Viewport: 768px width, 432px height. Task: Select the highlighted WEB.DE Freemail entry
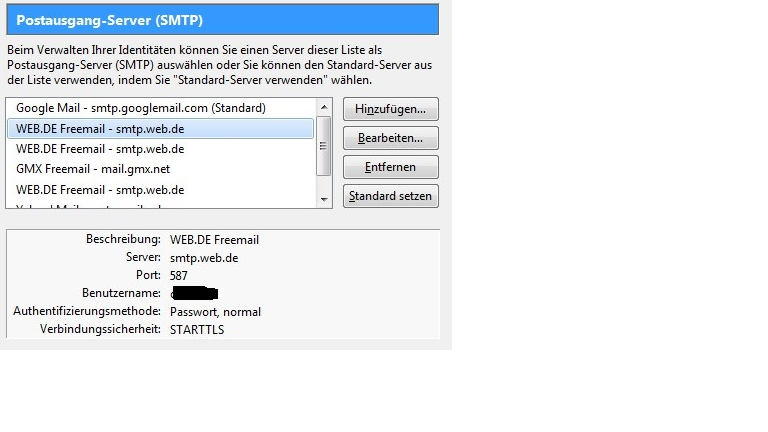point(161,128)
